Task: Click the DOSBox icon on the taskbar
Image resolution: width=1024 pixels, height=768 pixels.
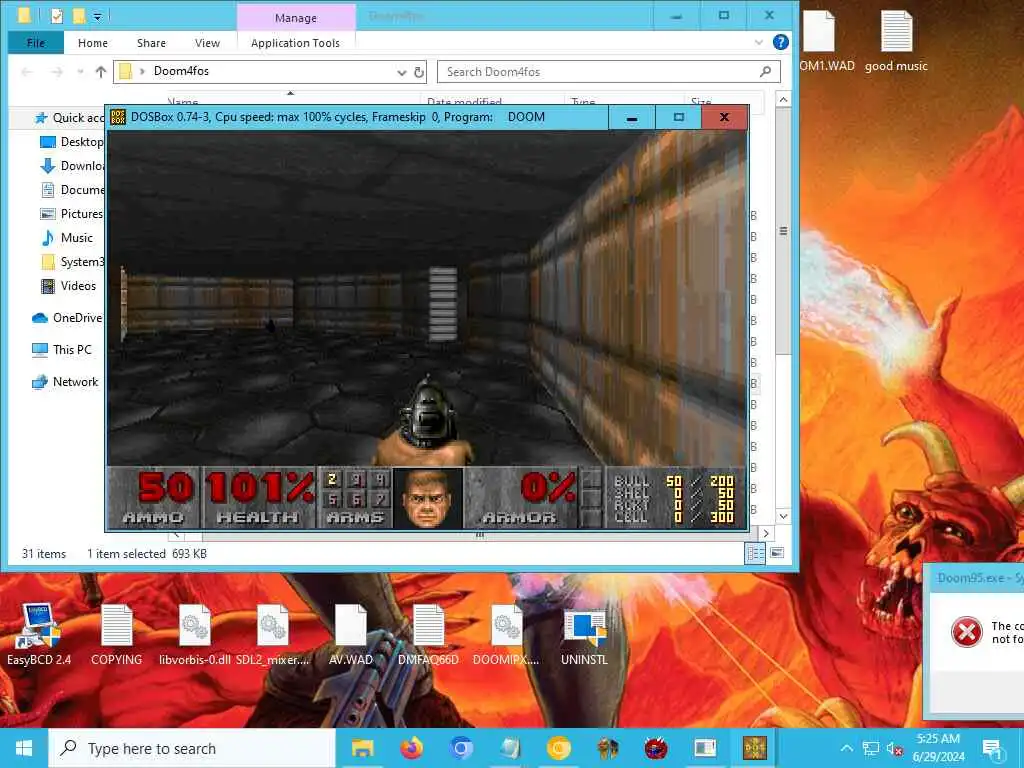Action: pyautogui.click(x=754, y=748)
